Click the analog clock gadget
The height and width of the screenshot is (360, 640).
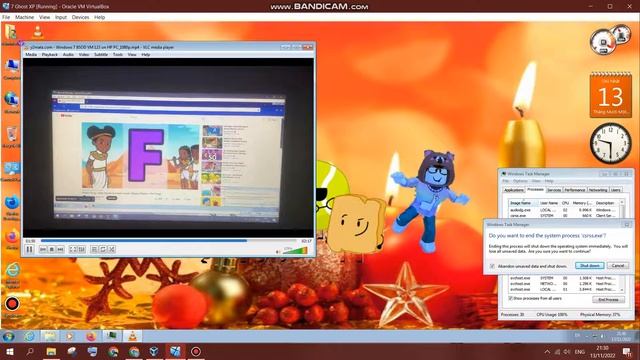(610, 143)
